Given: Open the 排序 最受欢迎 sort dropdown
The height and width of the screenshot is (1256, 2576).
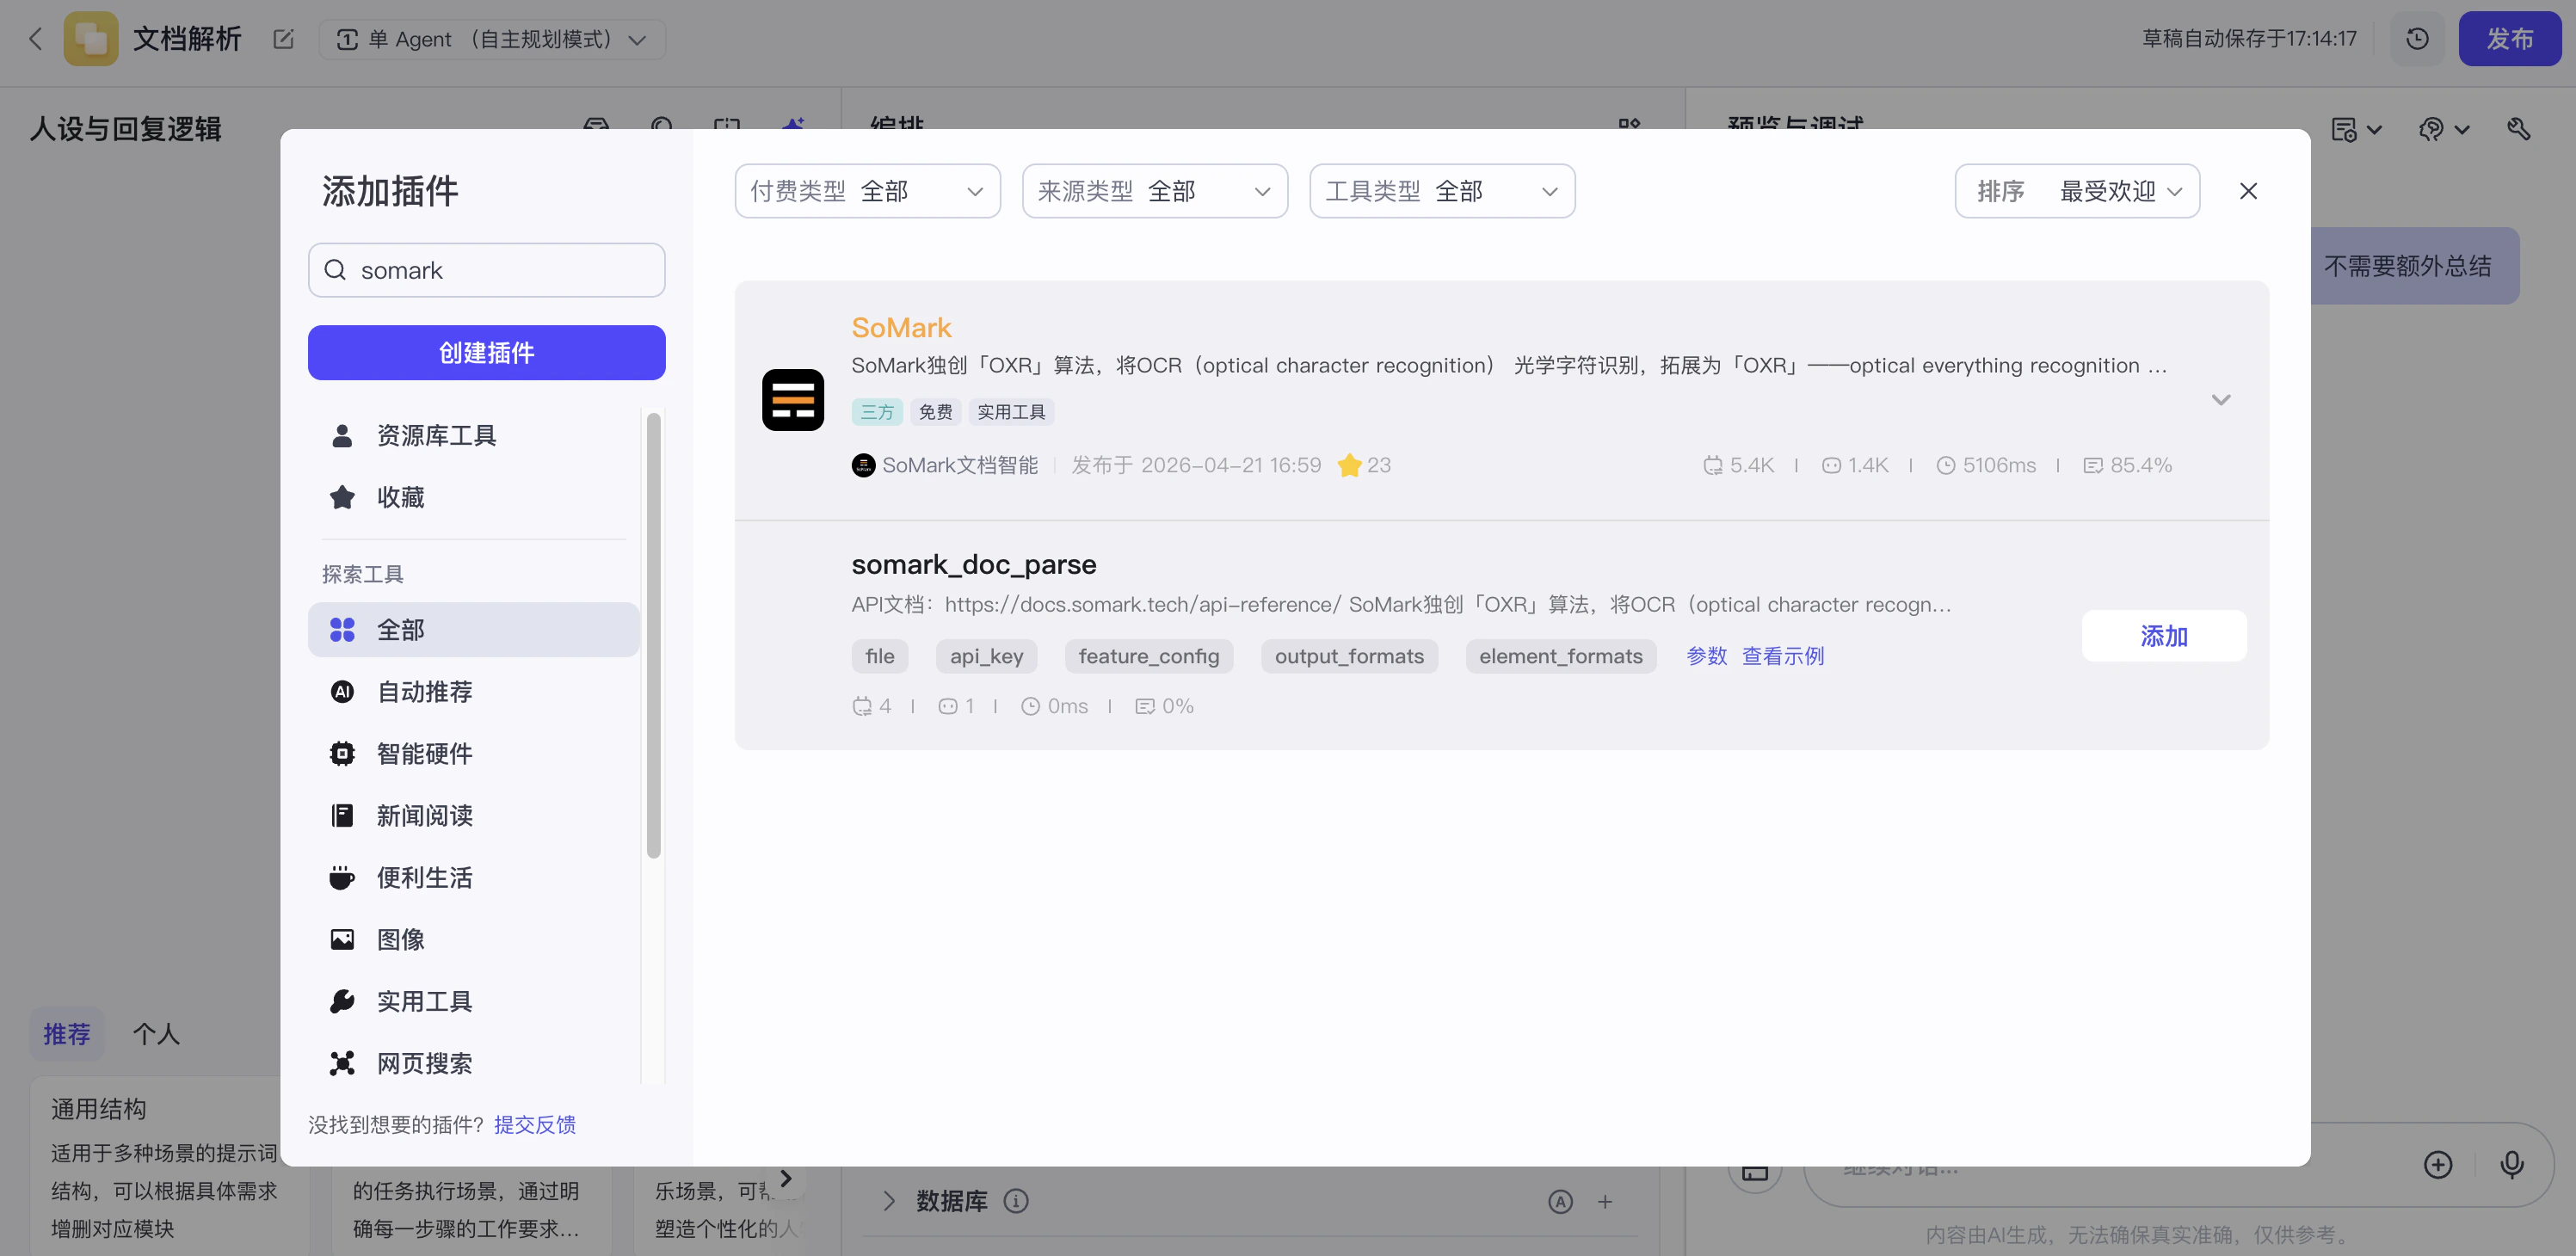Looking at the screenshot, I should pyautogui.click(x=2077, y=191).
